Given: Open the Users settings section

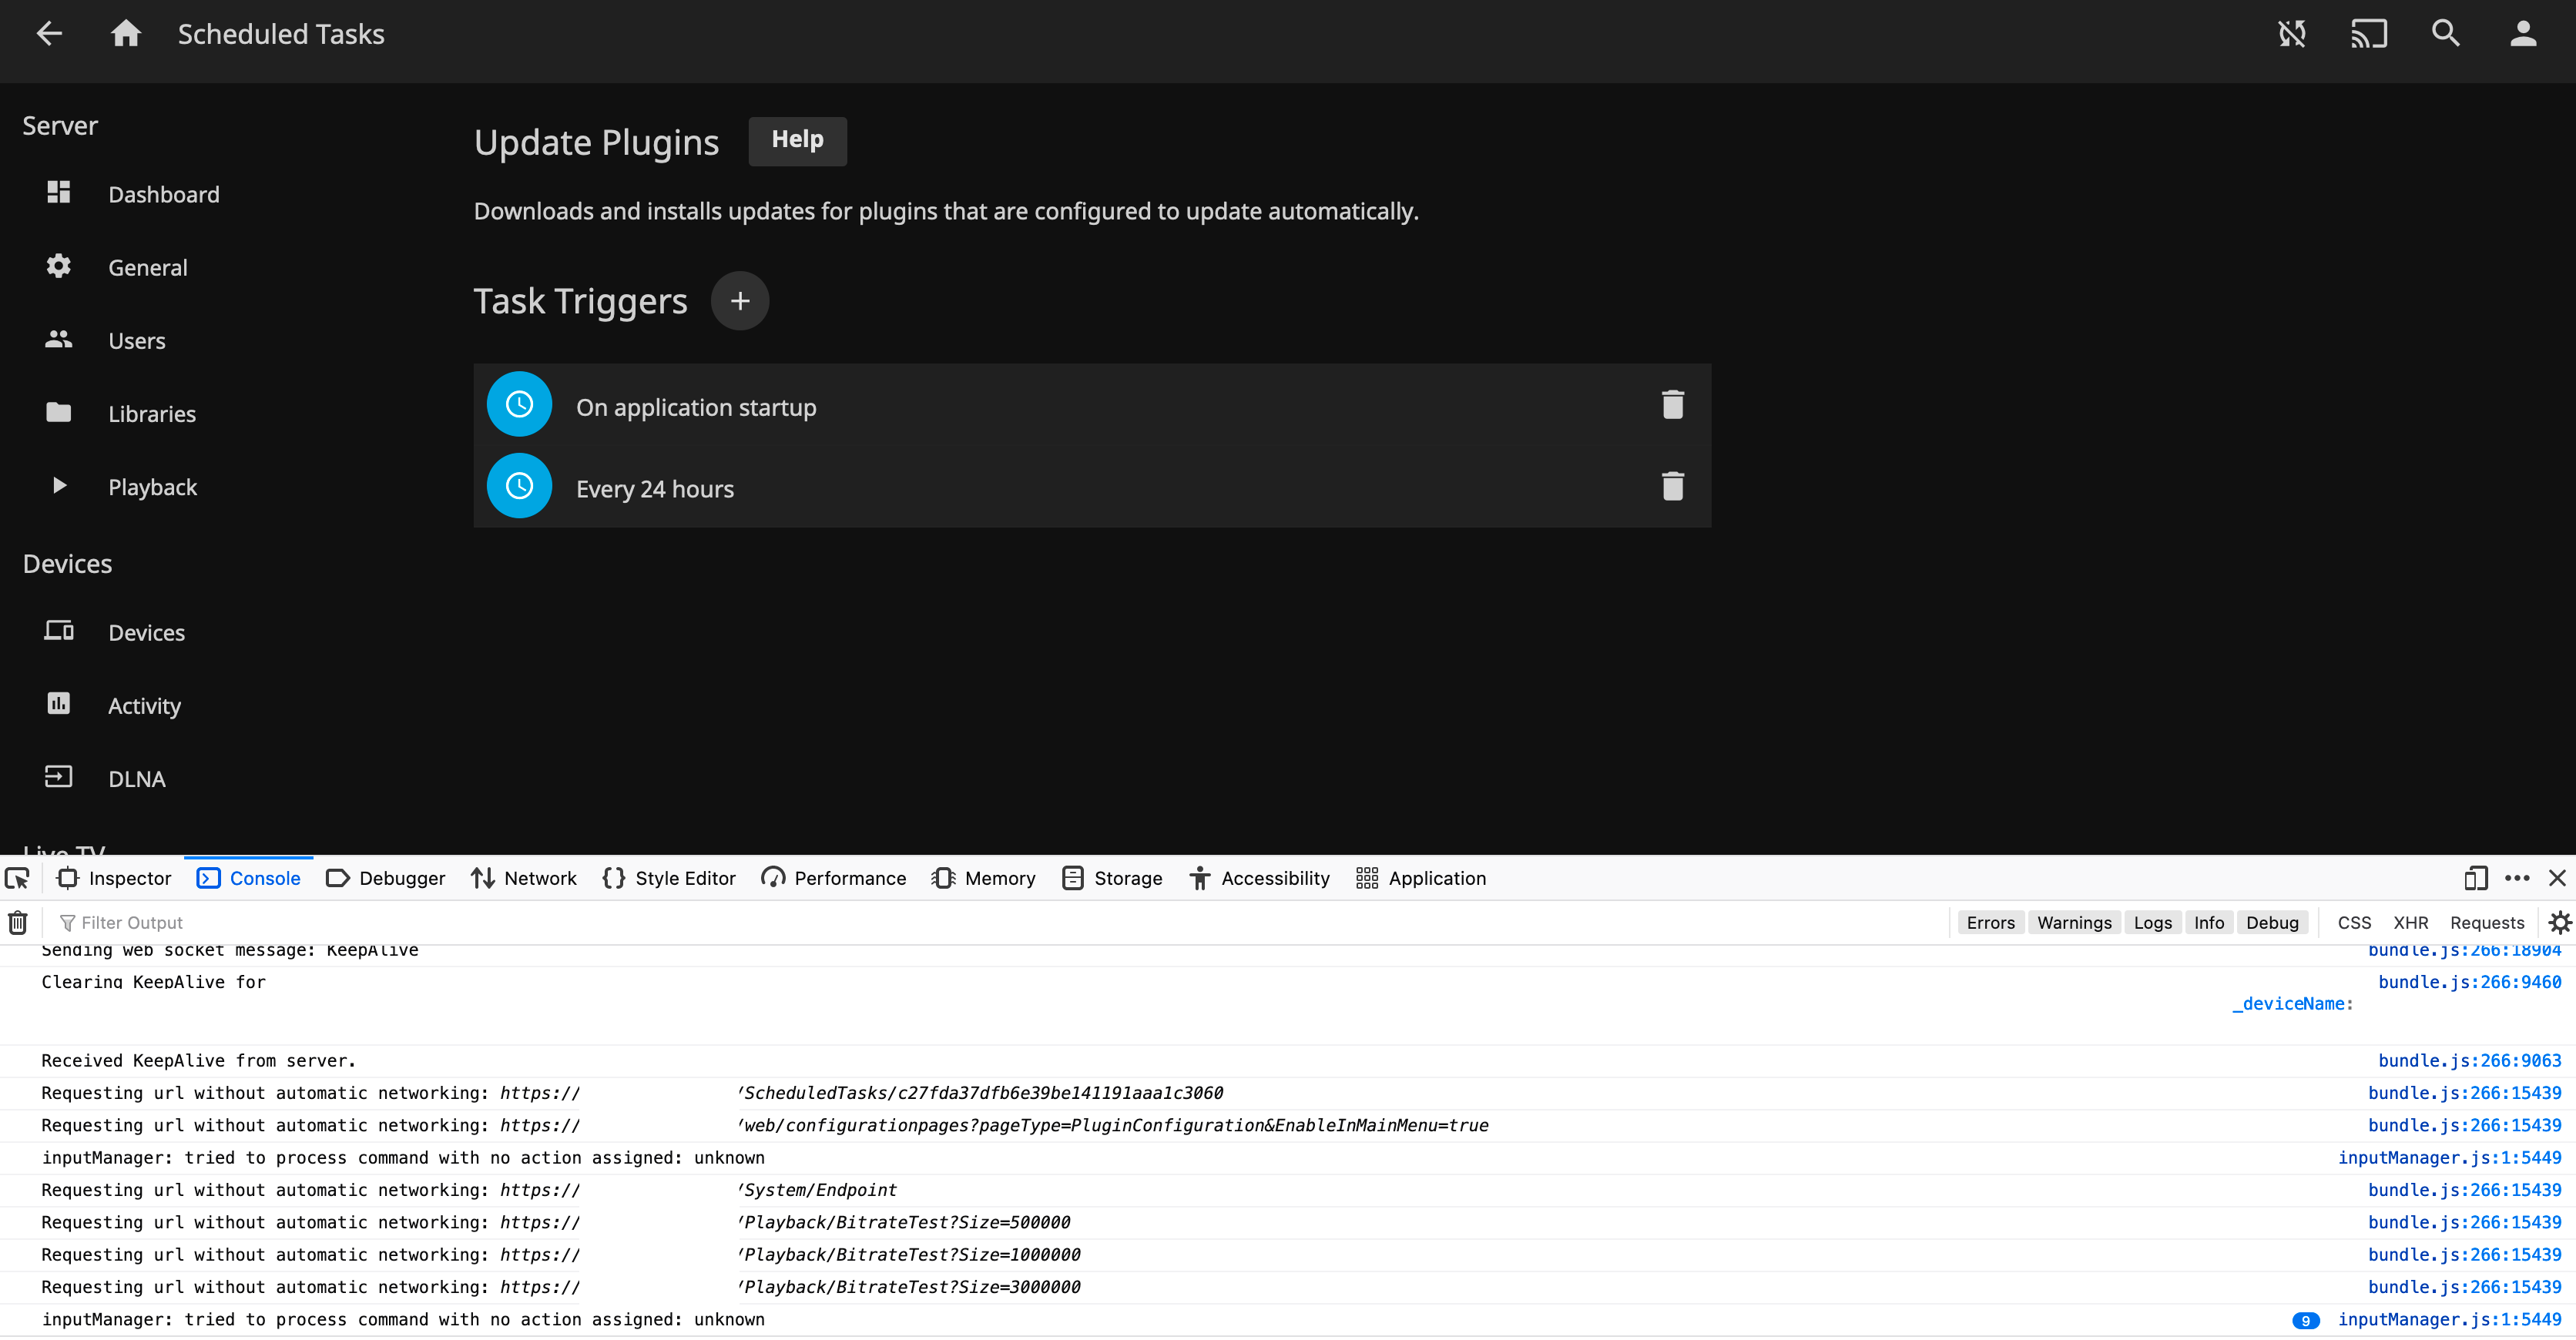Looking at the screenshot, I should click(x=136, y=340).
